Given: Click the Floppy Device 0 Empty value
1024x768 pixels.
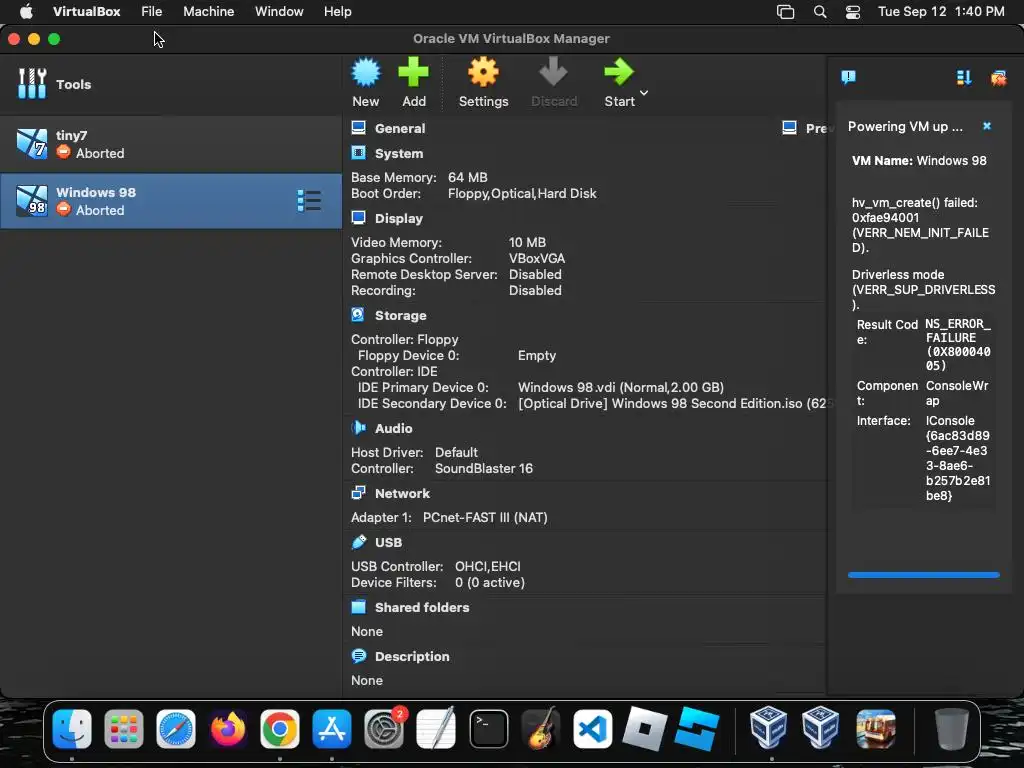Looking at the screenshot, I should (x=537, y=356).
